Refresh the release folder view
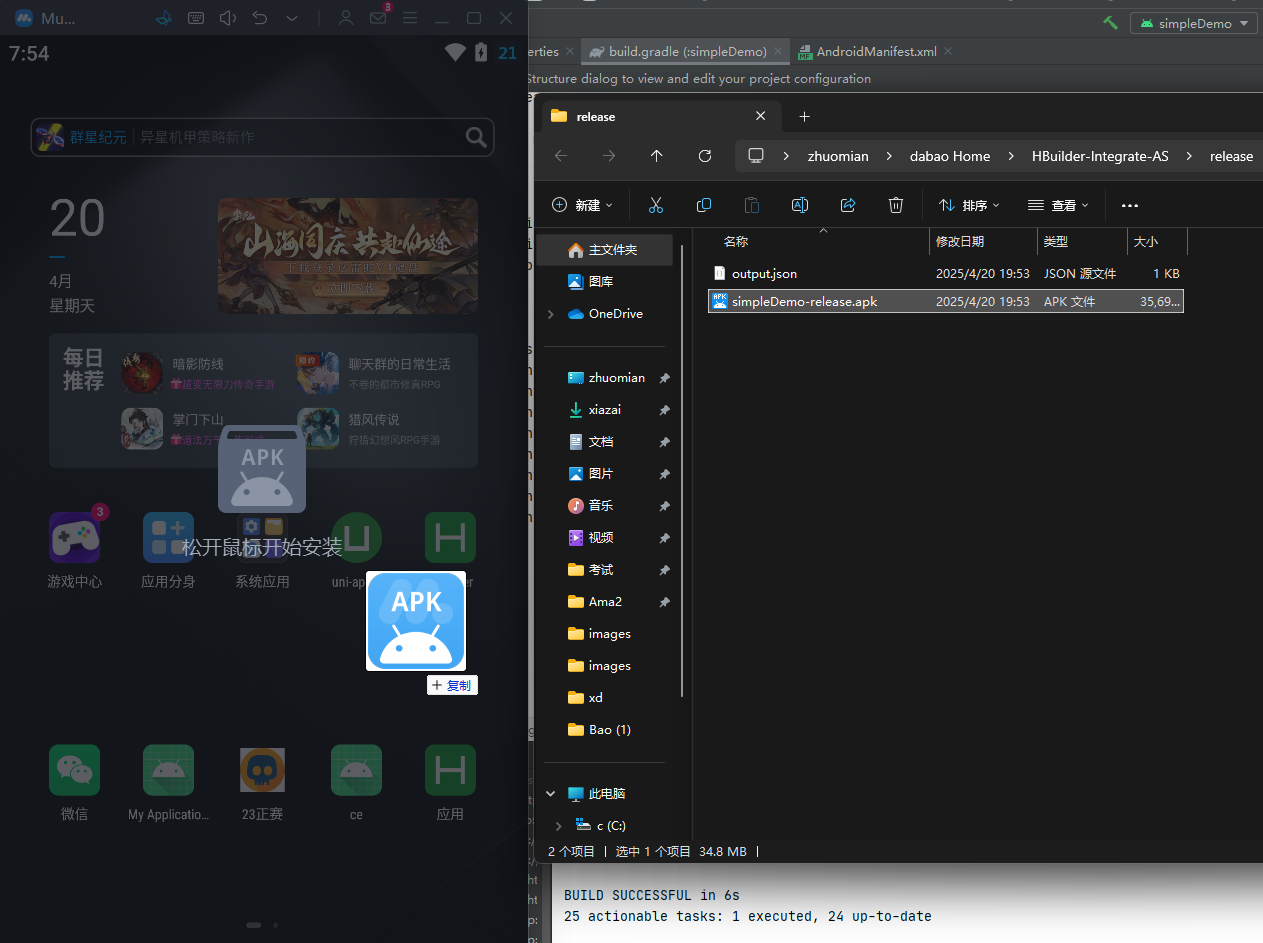 coord(705,156)
